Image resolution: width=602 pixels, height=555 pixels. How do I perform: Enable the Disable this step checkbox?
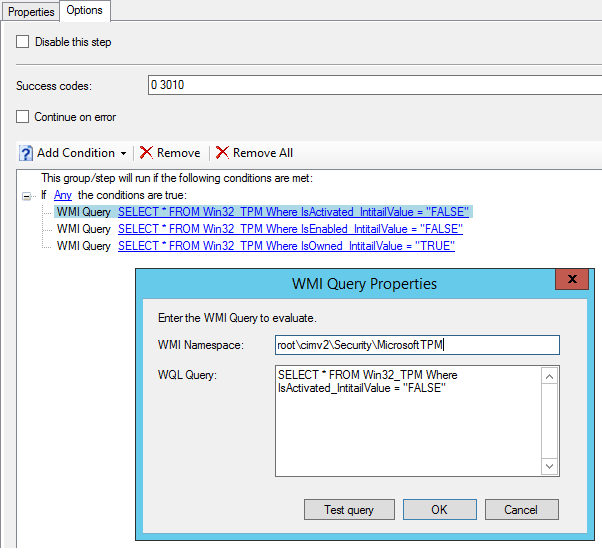click(x=23, y=42)
